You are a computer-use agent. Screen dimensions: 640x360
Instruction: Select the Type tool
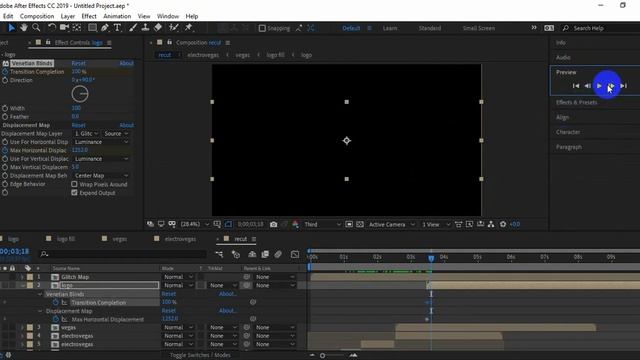[x=118, y=27]
